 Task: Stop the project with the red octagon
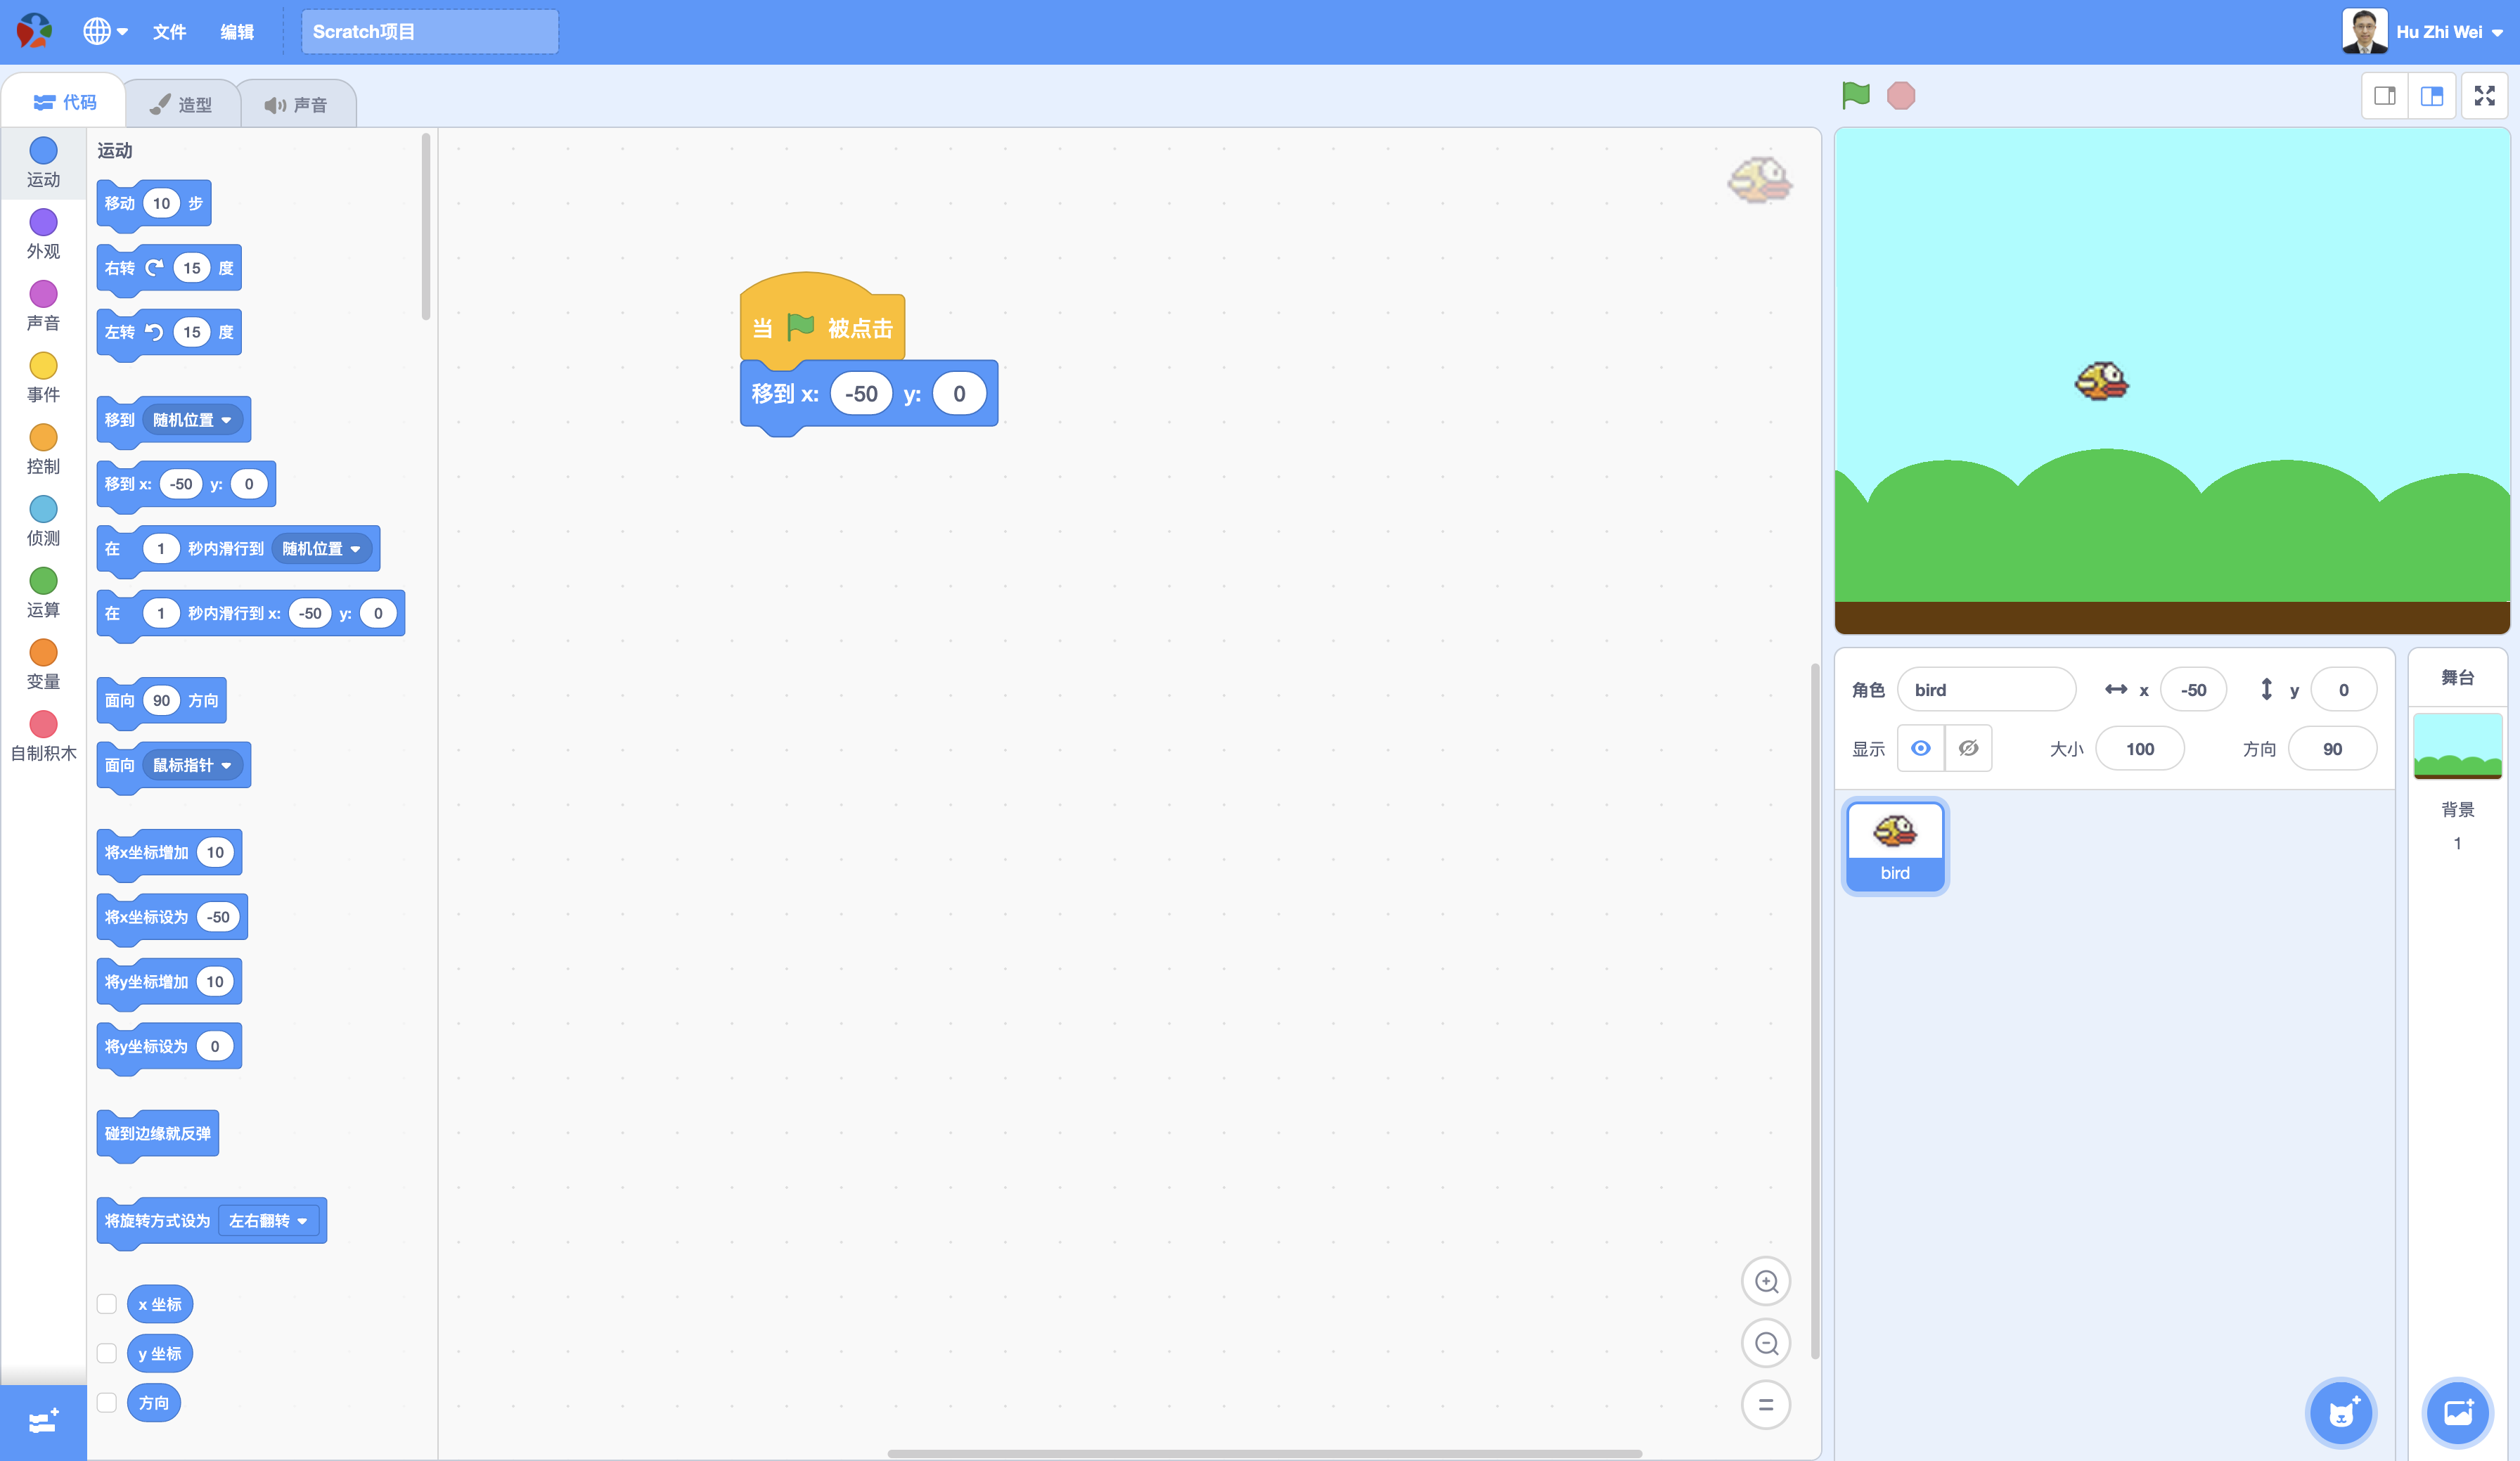pyautogui.click(x=1900, y=95)
